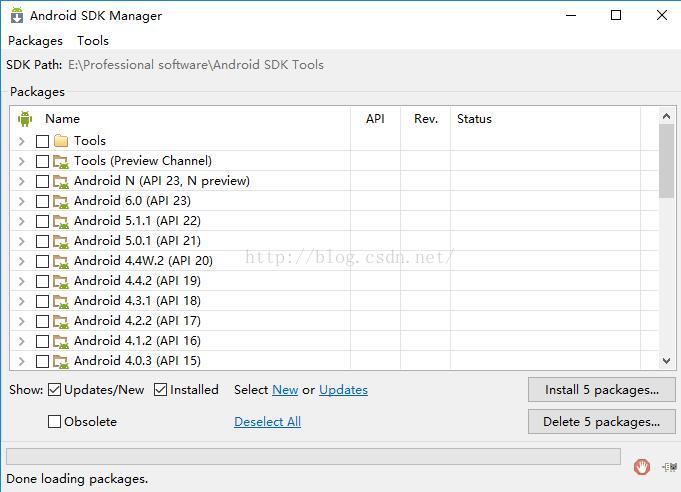Click the Android 4.4.2 package folder icon

tap(61, 281)
